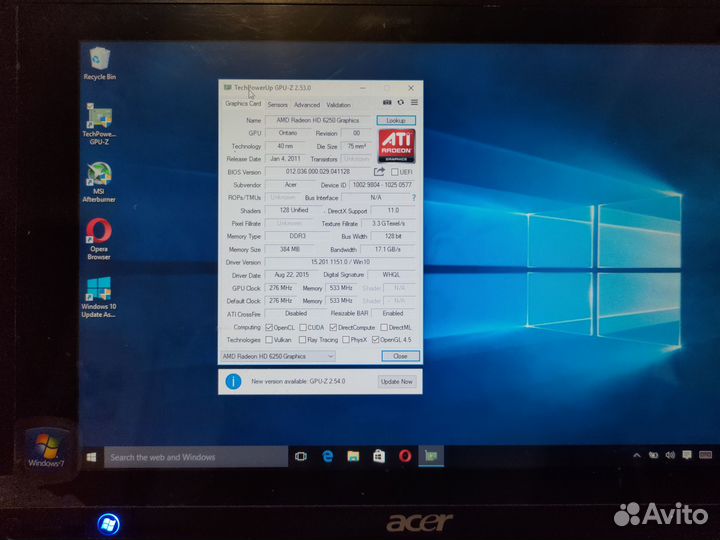Click the Device ID value field

[x=382, y=185]
